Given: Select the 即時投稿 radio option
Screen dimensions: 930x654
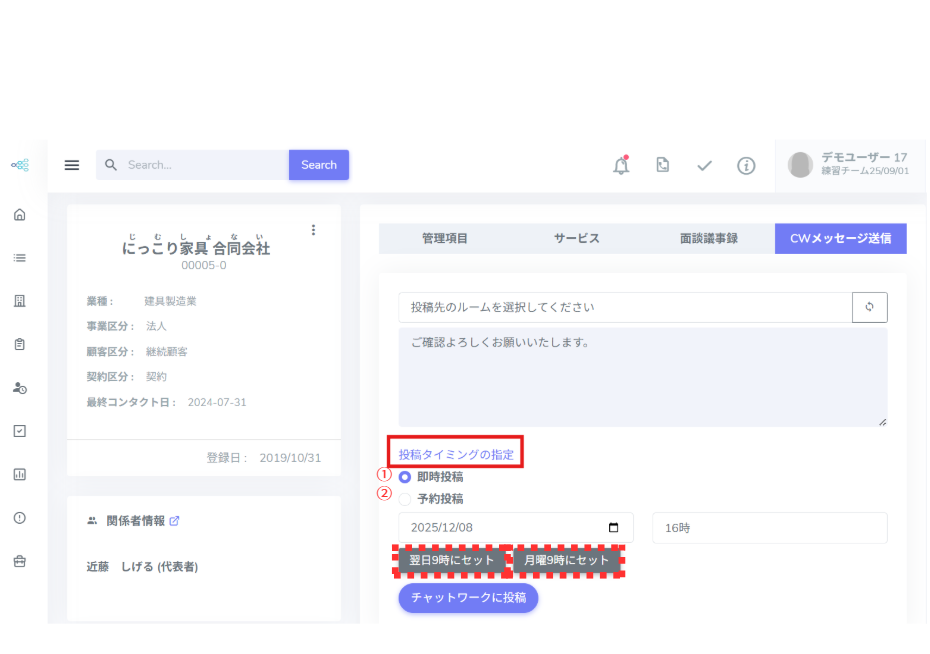Looking at the screenshot, I should tap(405, 477).
